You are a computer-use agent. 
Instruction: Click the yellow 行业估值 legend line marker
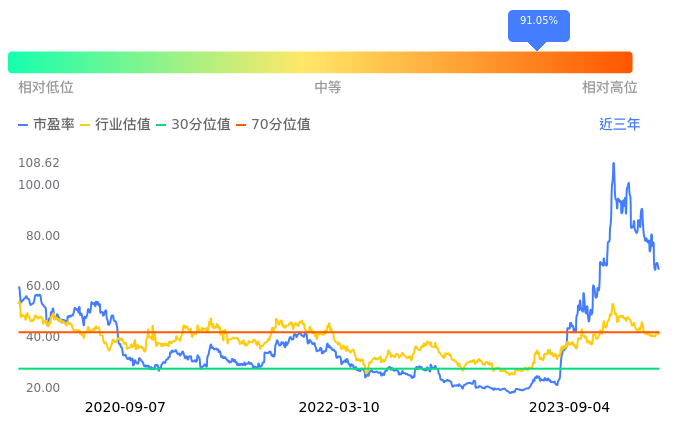[x=85, y=125]
